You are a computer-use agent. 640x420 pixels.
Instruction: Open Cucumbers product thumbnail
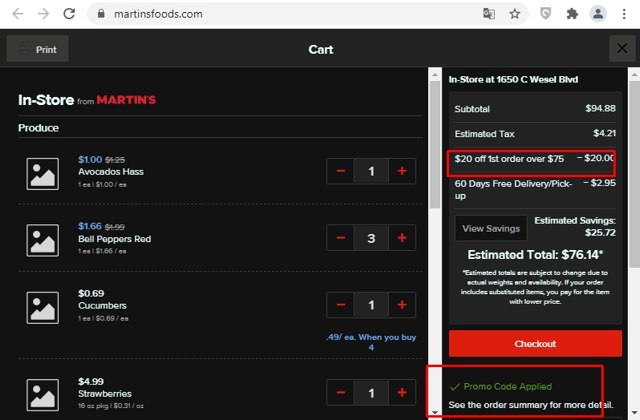pos(43,308)
